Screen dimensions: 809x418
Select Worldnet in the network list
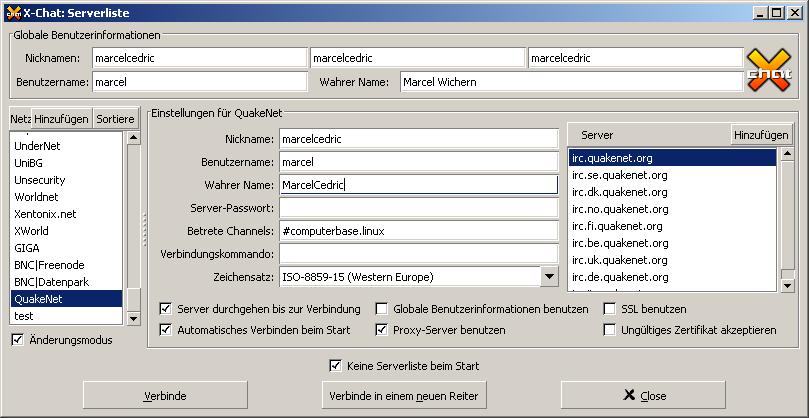67,197
